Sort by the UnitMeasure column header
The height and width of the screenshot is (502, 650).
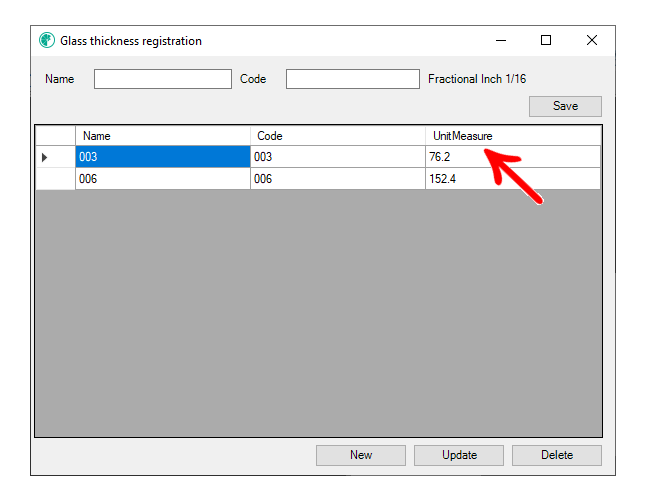point(513,136)
